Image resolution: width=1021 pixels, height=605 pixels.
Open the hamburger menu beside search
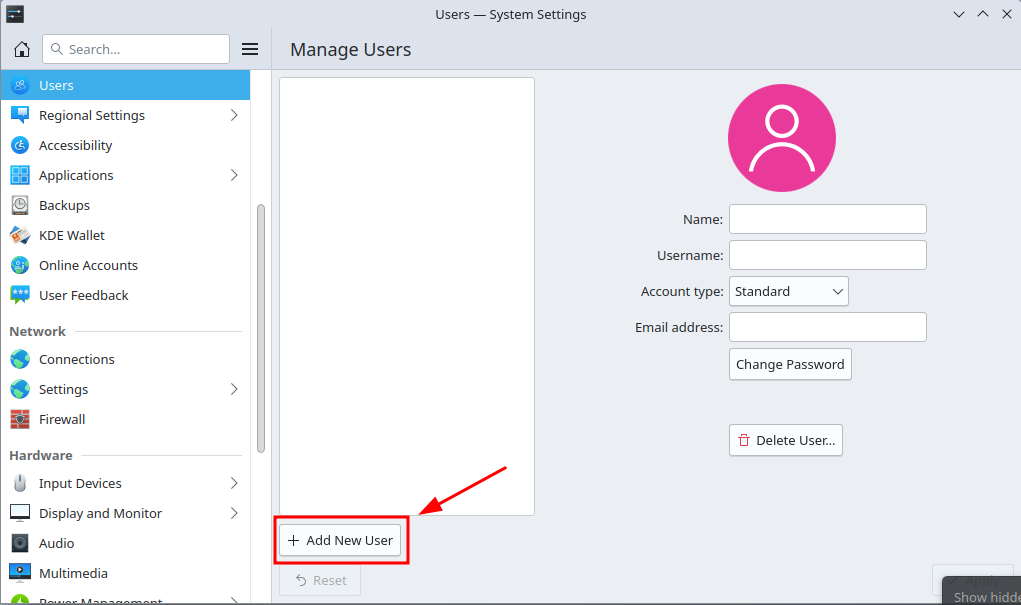point(250,49)
